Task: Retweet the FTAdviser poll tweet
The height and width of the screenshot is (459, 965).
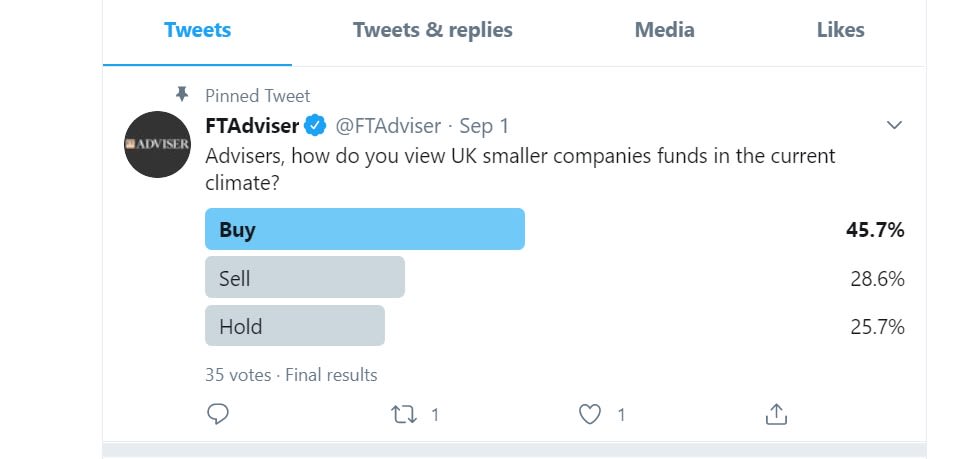Action: pos(404,415)
